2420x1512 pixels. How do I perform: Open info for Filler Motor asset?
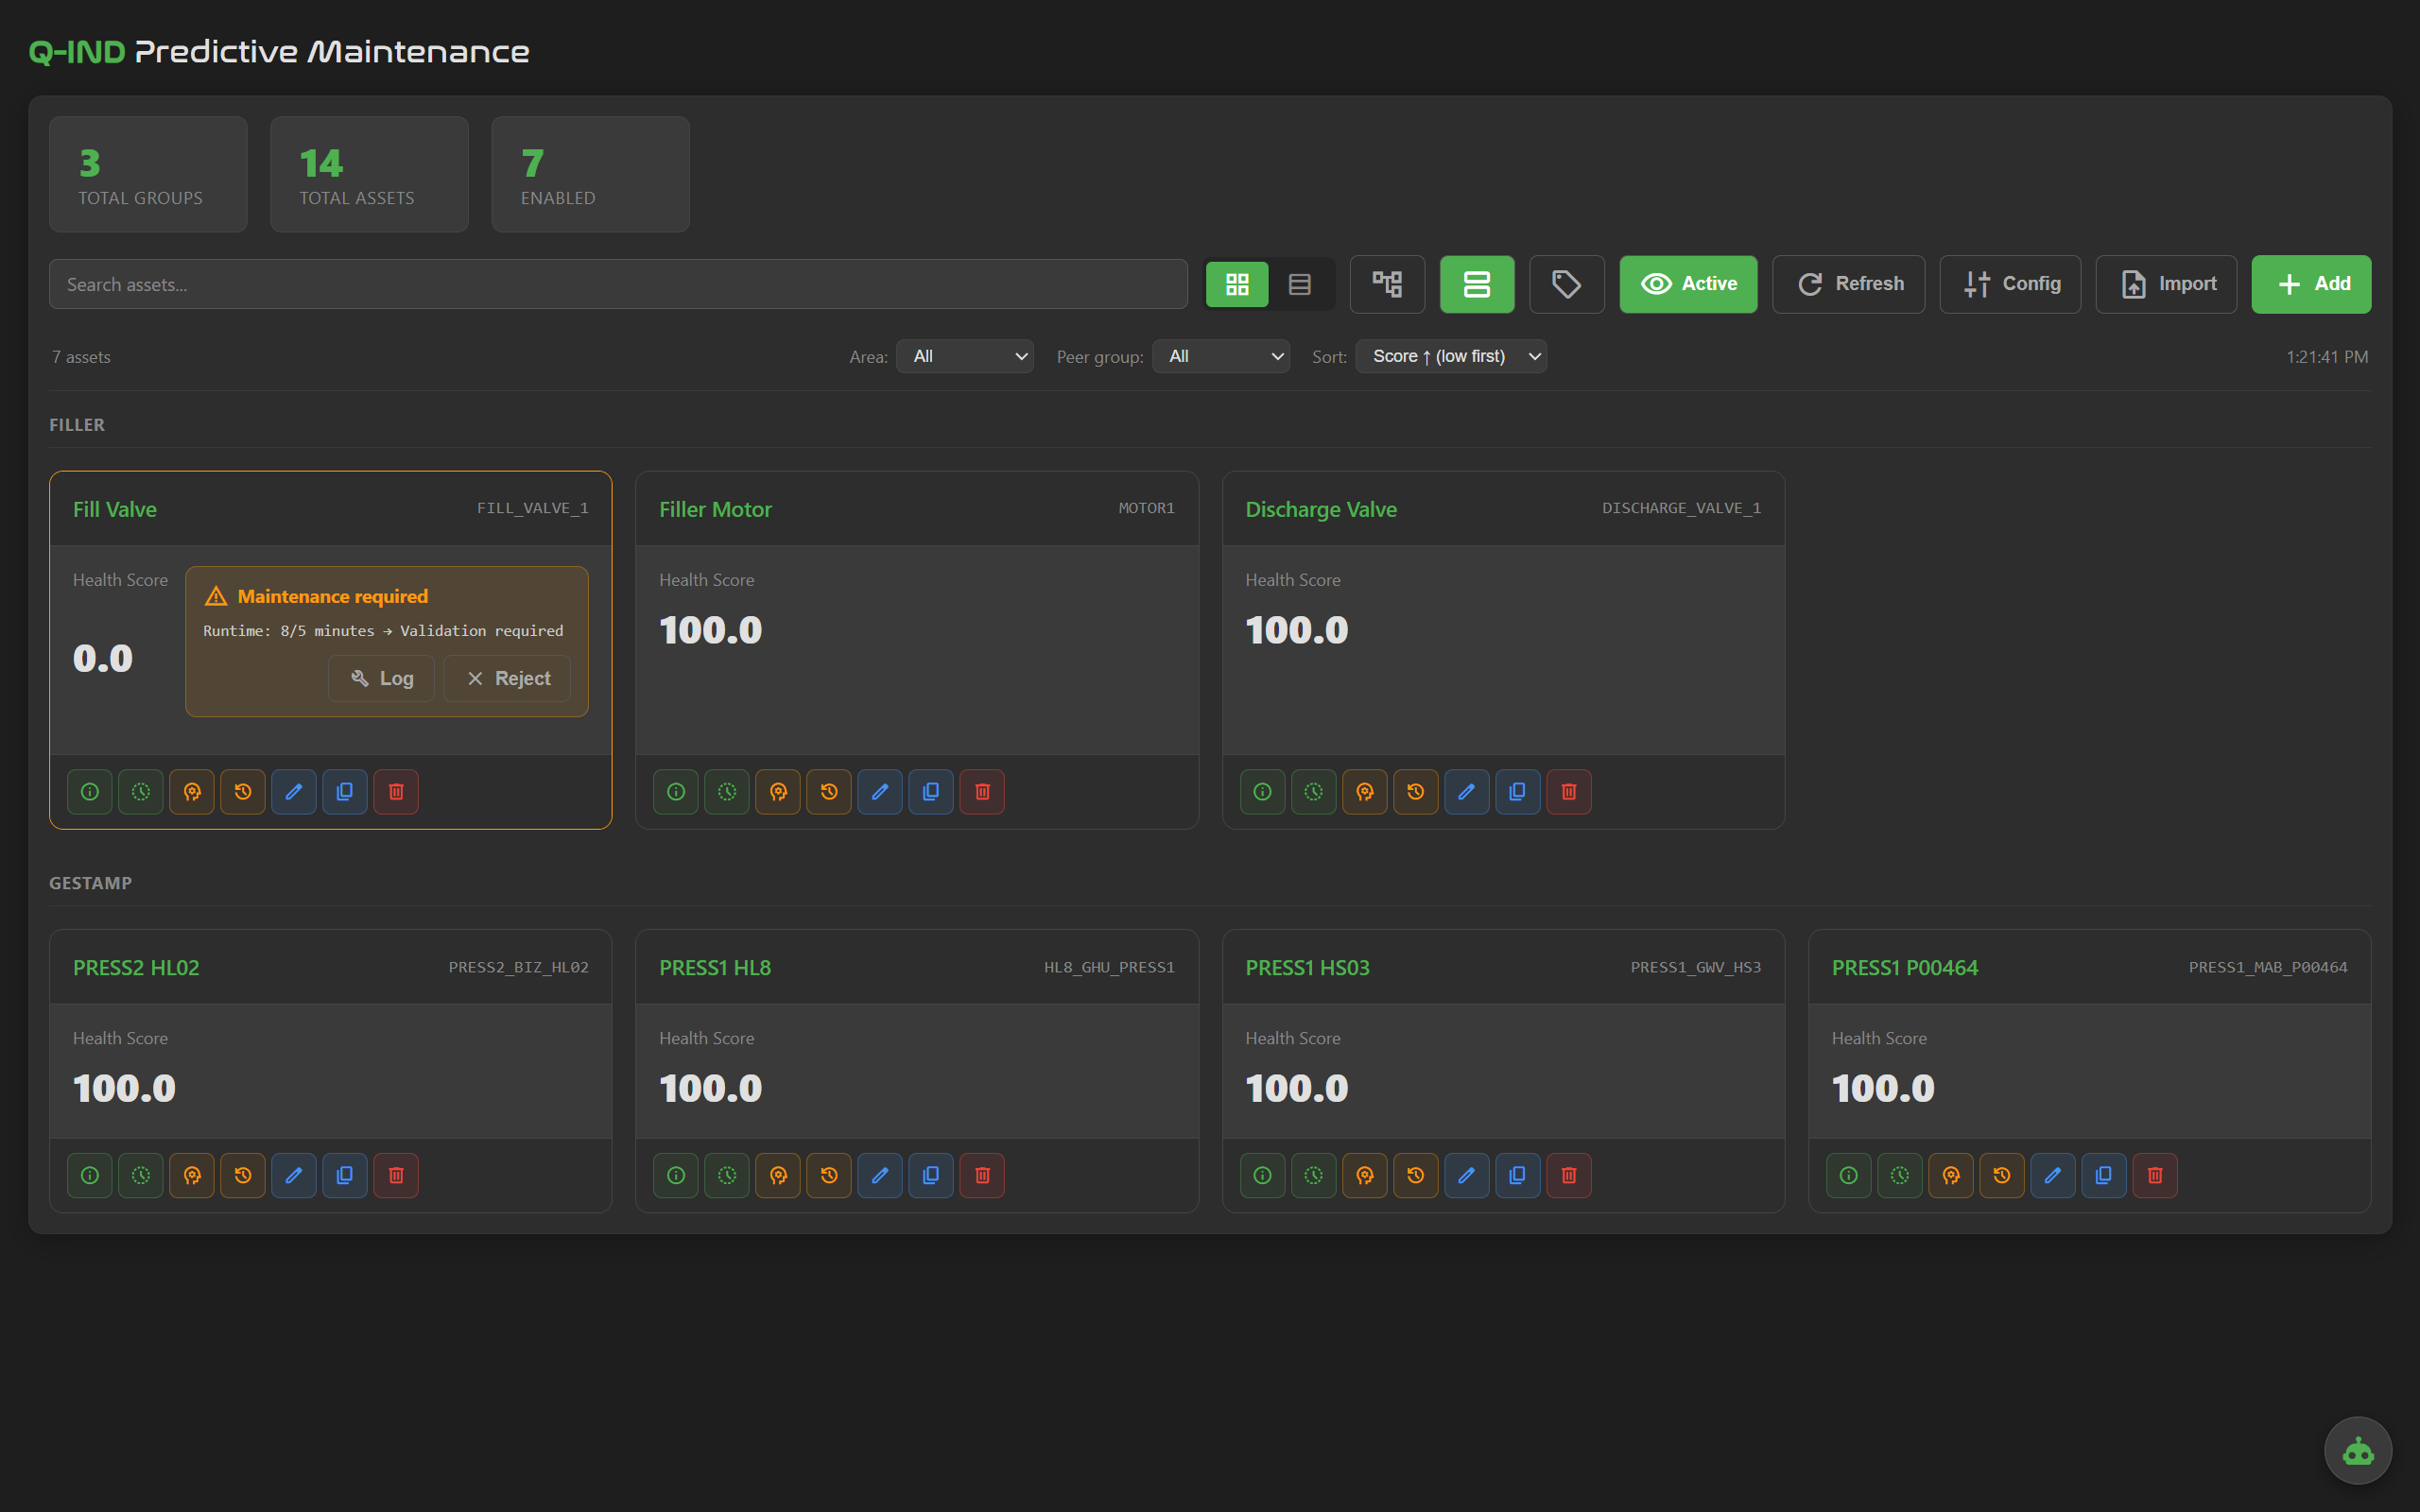[676, 792]
